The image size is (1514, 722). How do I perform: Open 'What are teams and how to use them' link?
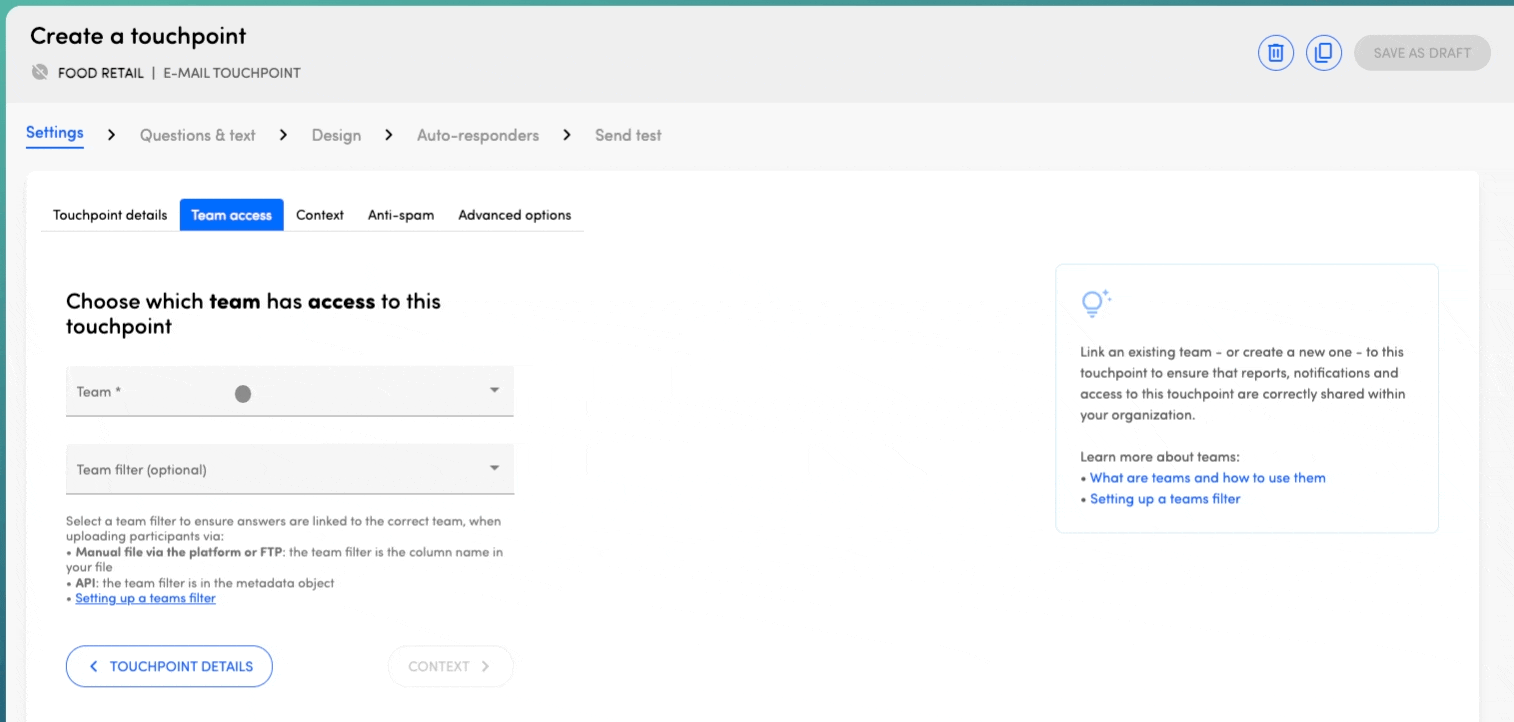point(1207,478)
